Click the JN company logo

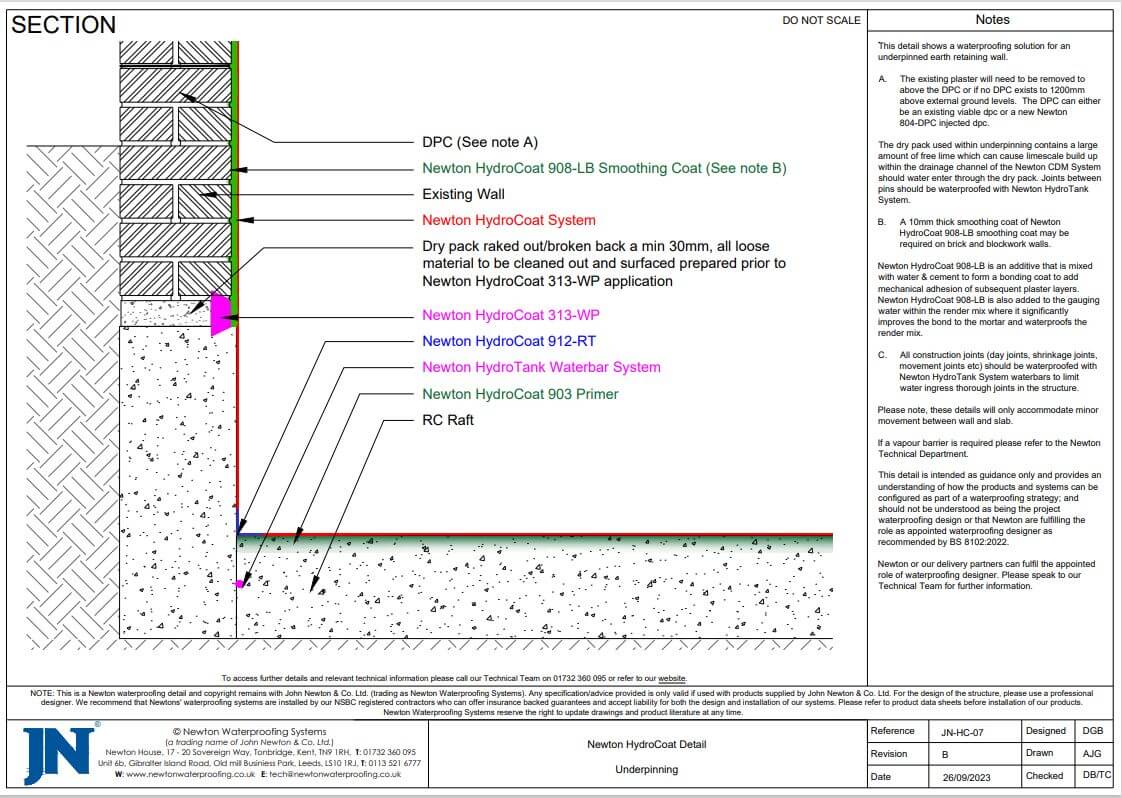(57, 753)
